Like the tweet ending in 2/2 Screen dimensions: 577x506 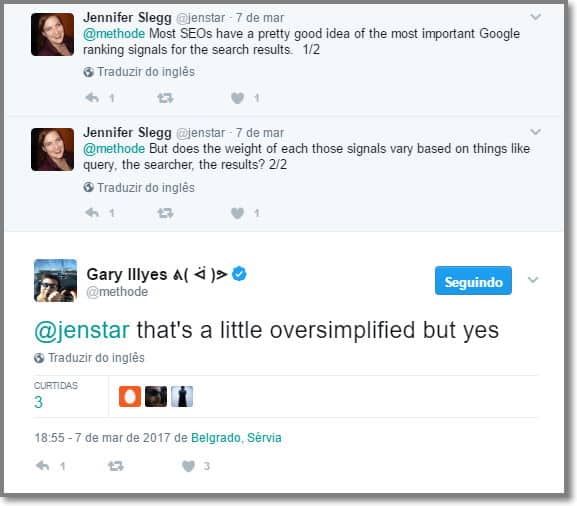pos(238,213)
